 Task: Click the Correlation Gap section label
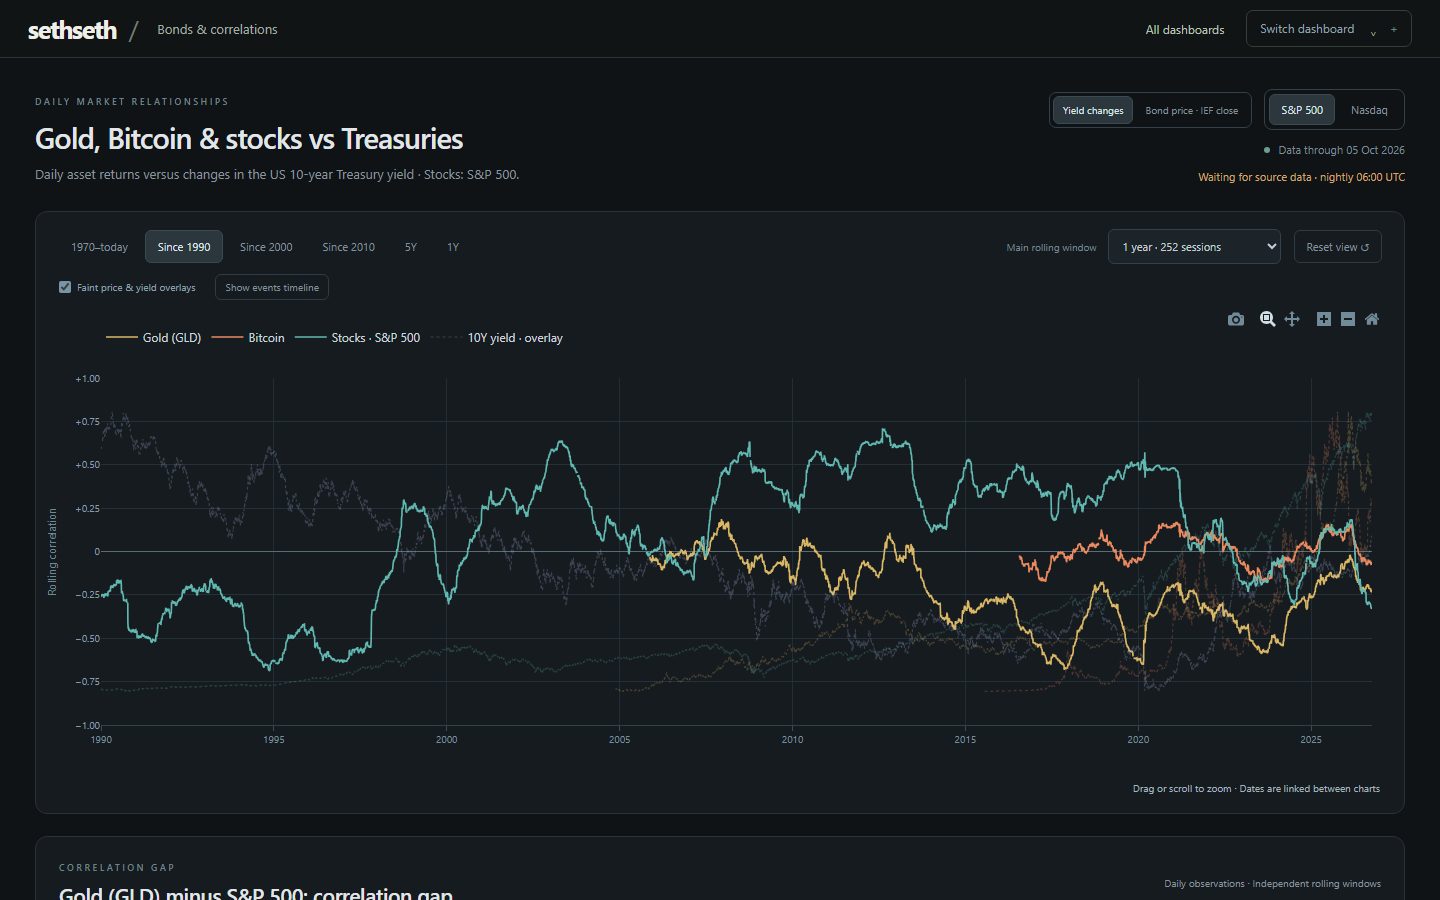click(x=117, y=868)
